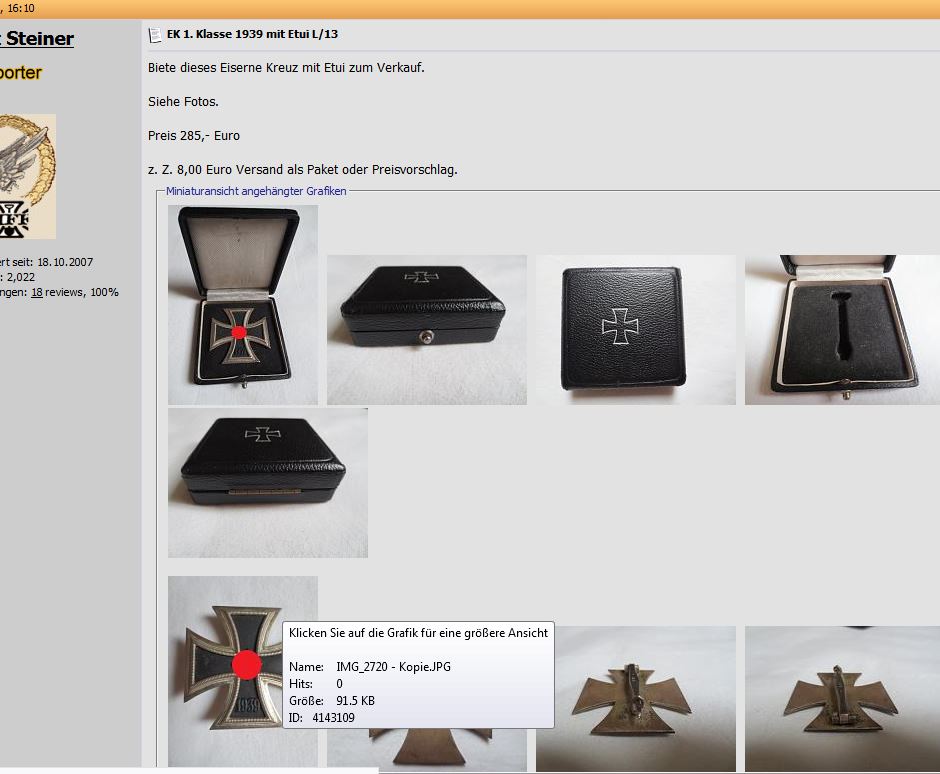Open the rightmost cross reverse thumbnail

(842, 698)
